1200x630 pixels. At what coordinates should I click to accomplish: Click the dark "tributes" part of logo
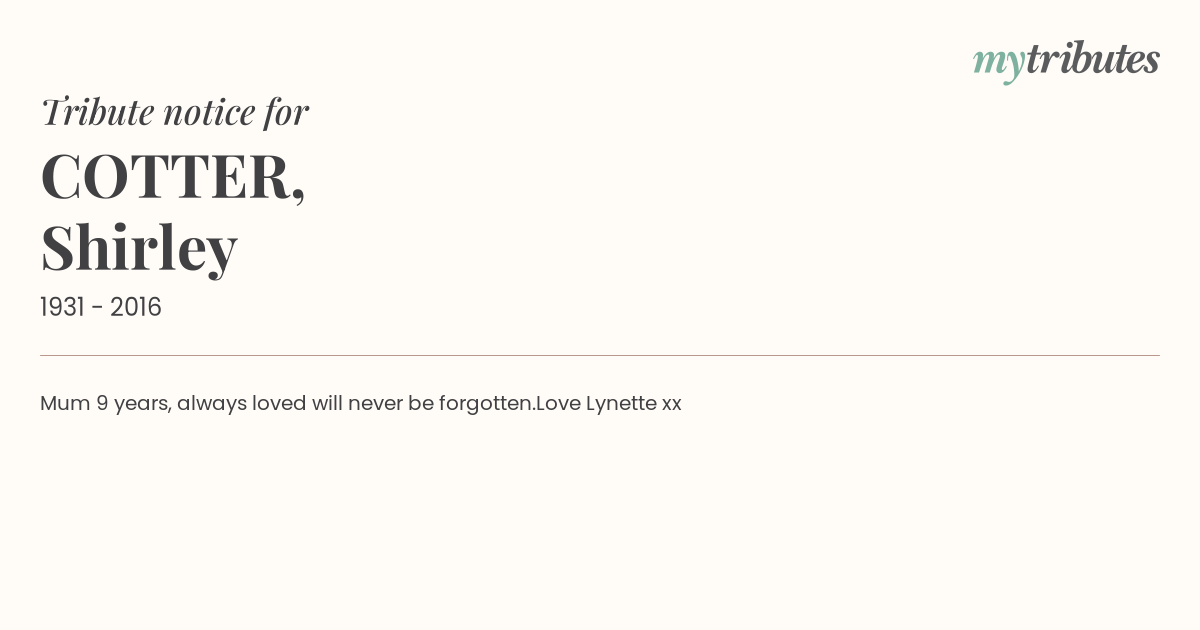coord(1092,59)
